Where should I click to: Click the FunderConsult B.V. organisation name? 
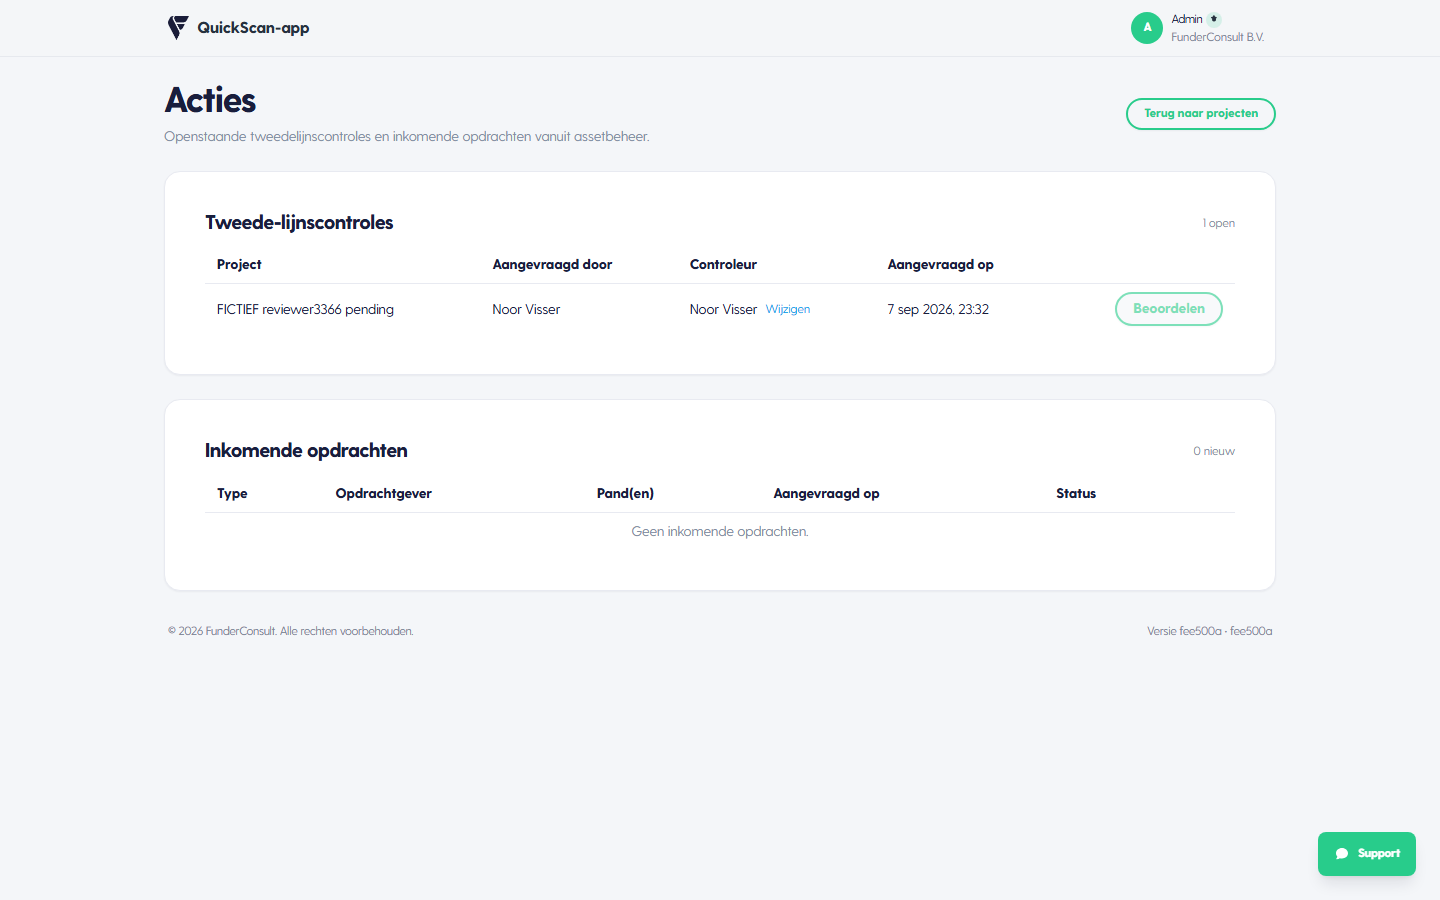pyautogui.click(x=1218, y=37)
